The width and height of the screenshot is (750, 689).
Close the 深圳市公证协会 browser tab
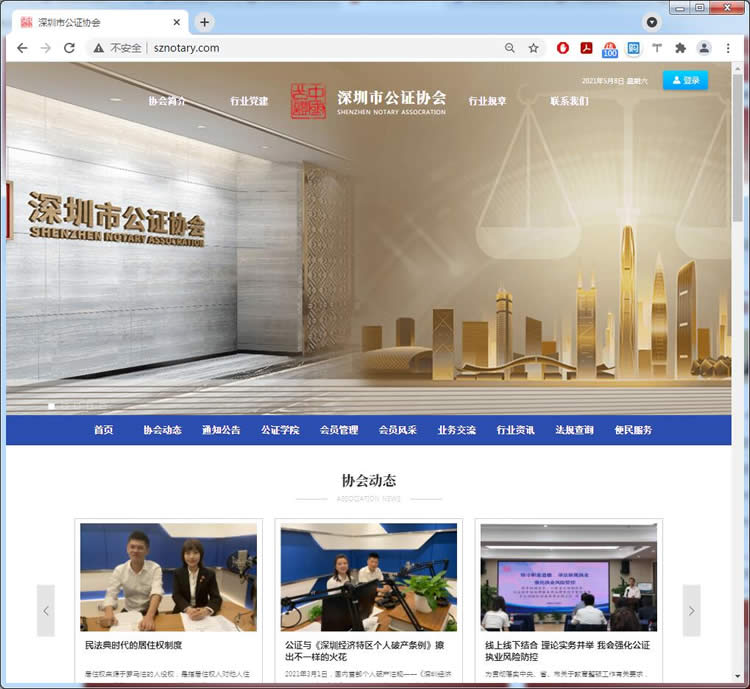(x=176, y=22)
